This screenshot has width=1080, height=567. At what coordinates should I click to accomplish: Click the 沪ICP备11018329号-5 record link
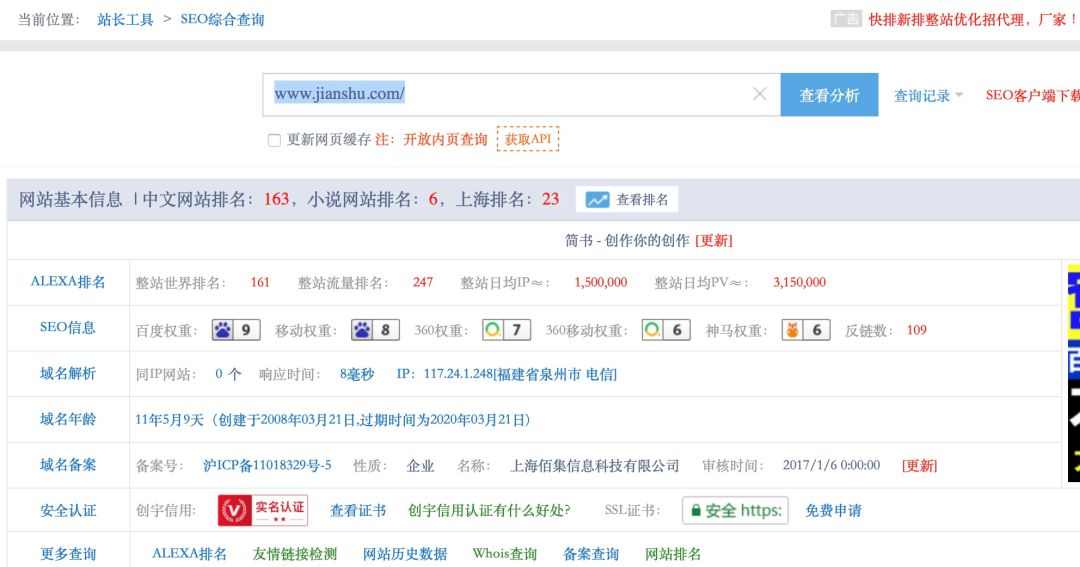point(267,466)
